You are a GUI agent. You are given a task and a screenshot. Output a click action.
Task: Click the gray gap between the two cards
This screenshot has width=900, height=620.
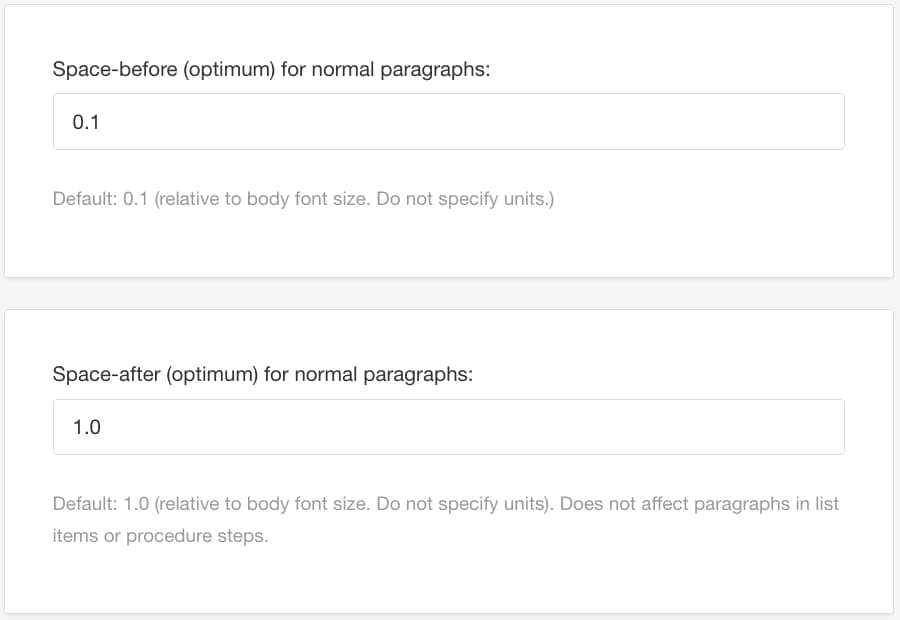(x=450, y=294)
